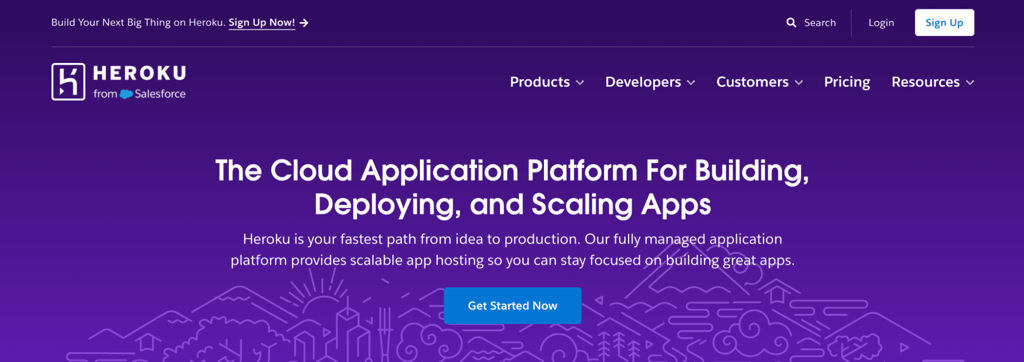Click the 'from Salesforce' text
1024x362 pixels.
click(139, 94)
